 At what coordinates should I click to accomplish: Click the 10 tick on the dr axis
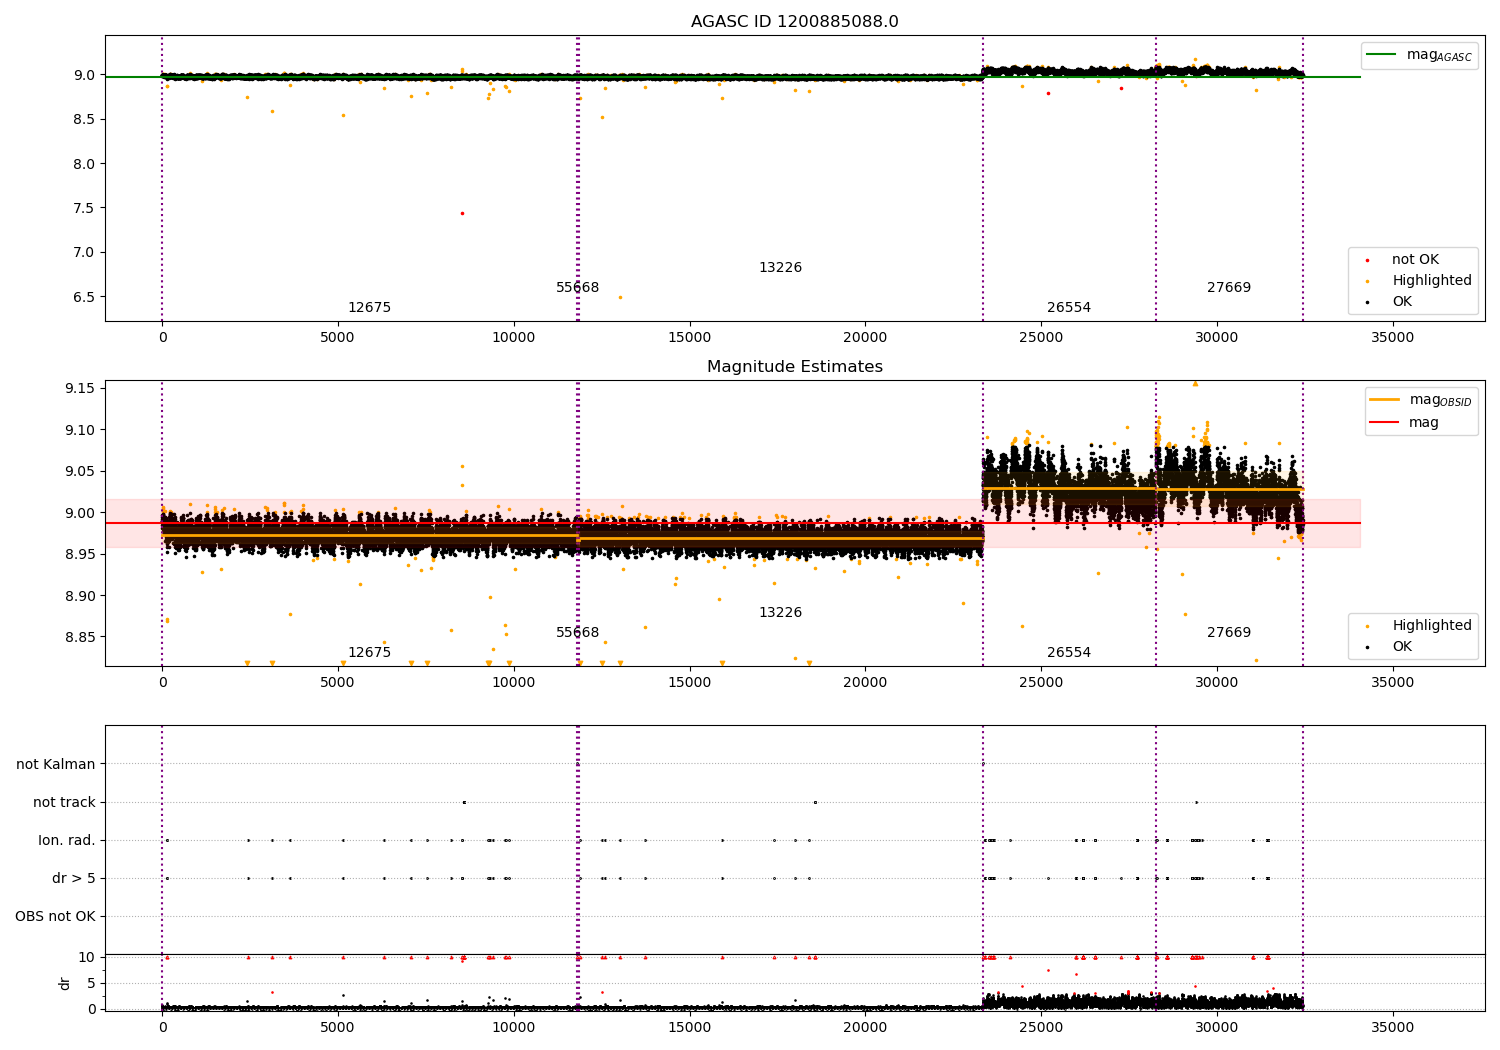coord(87,957)
